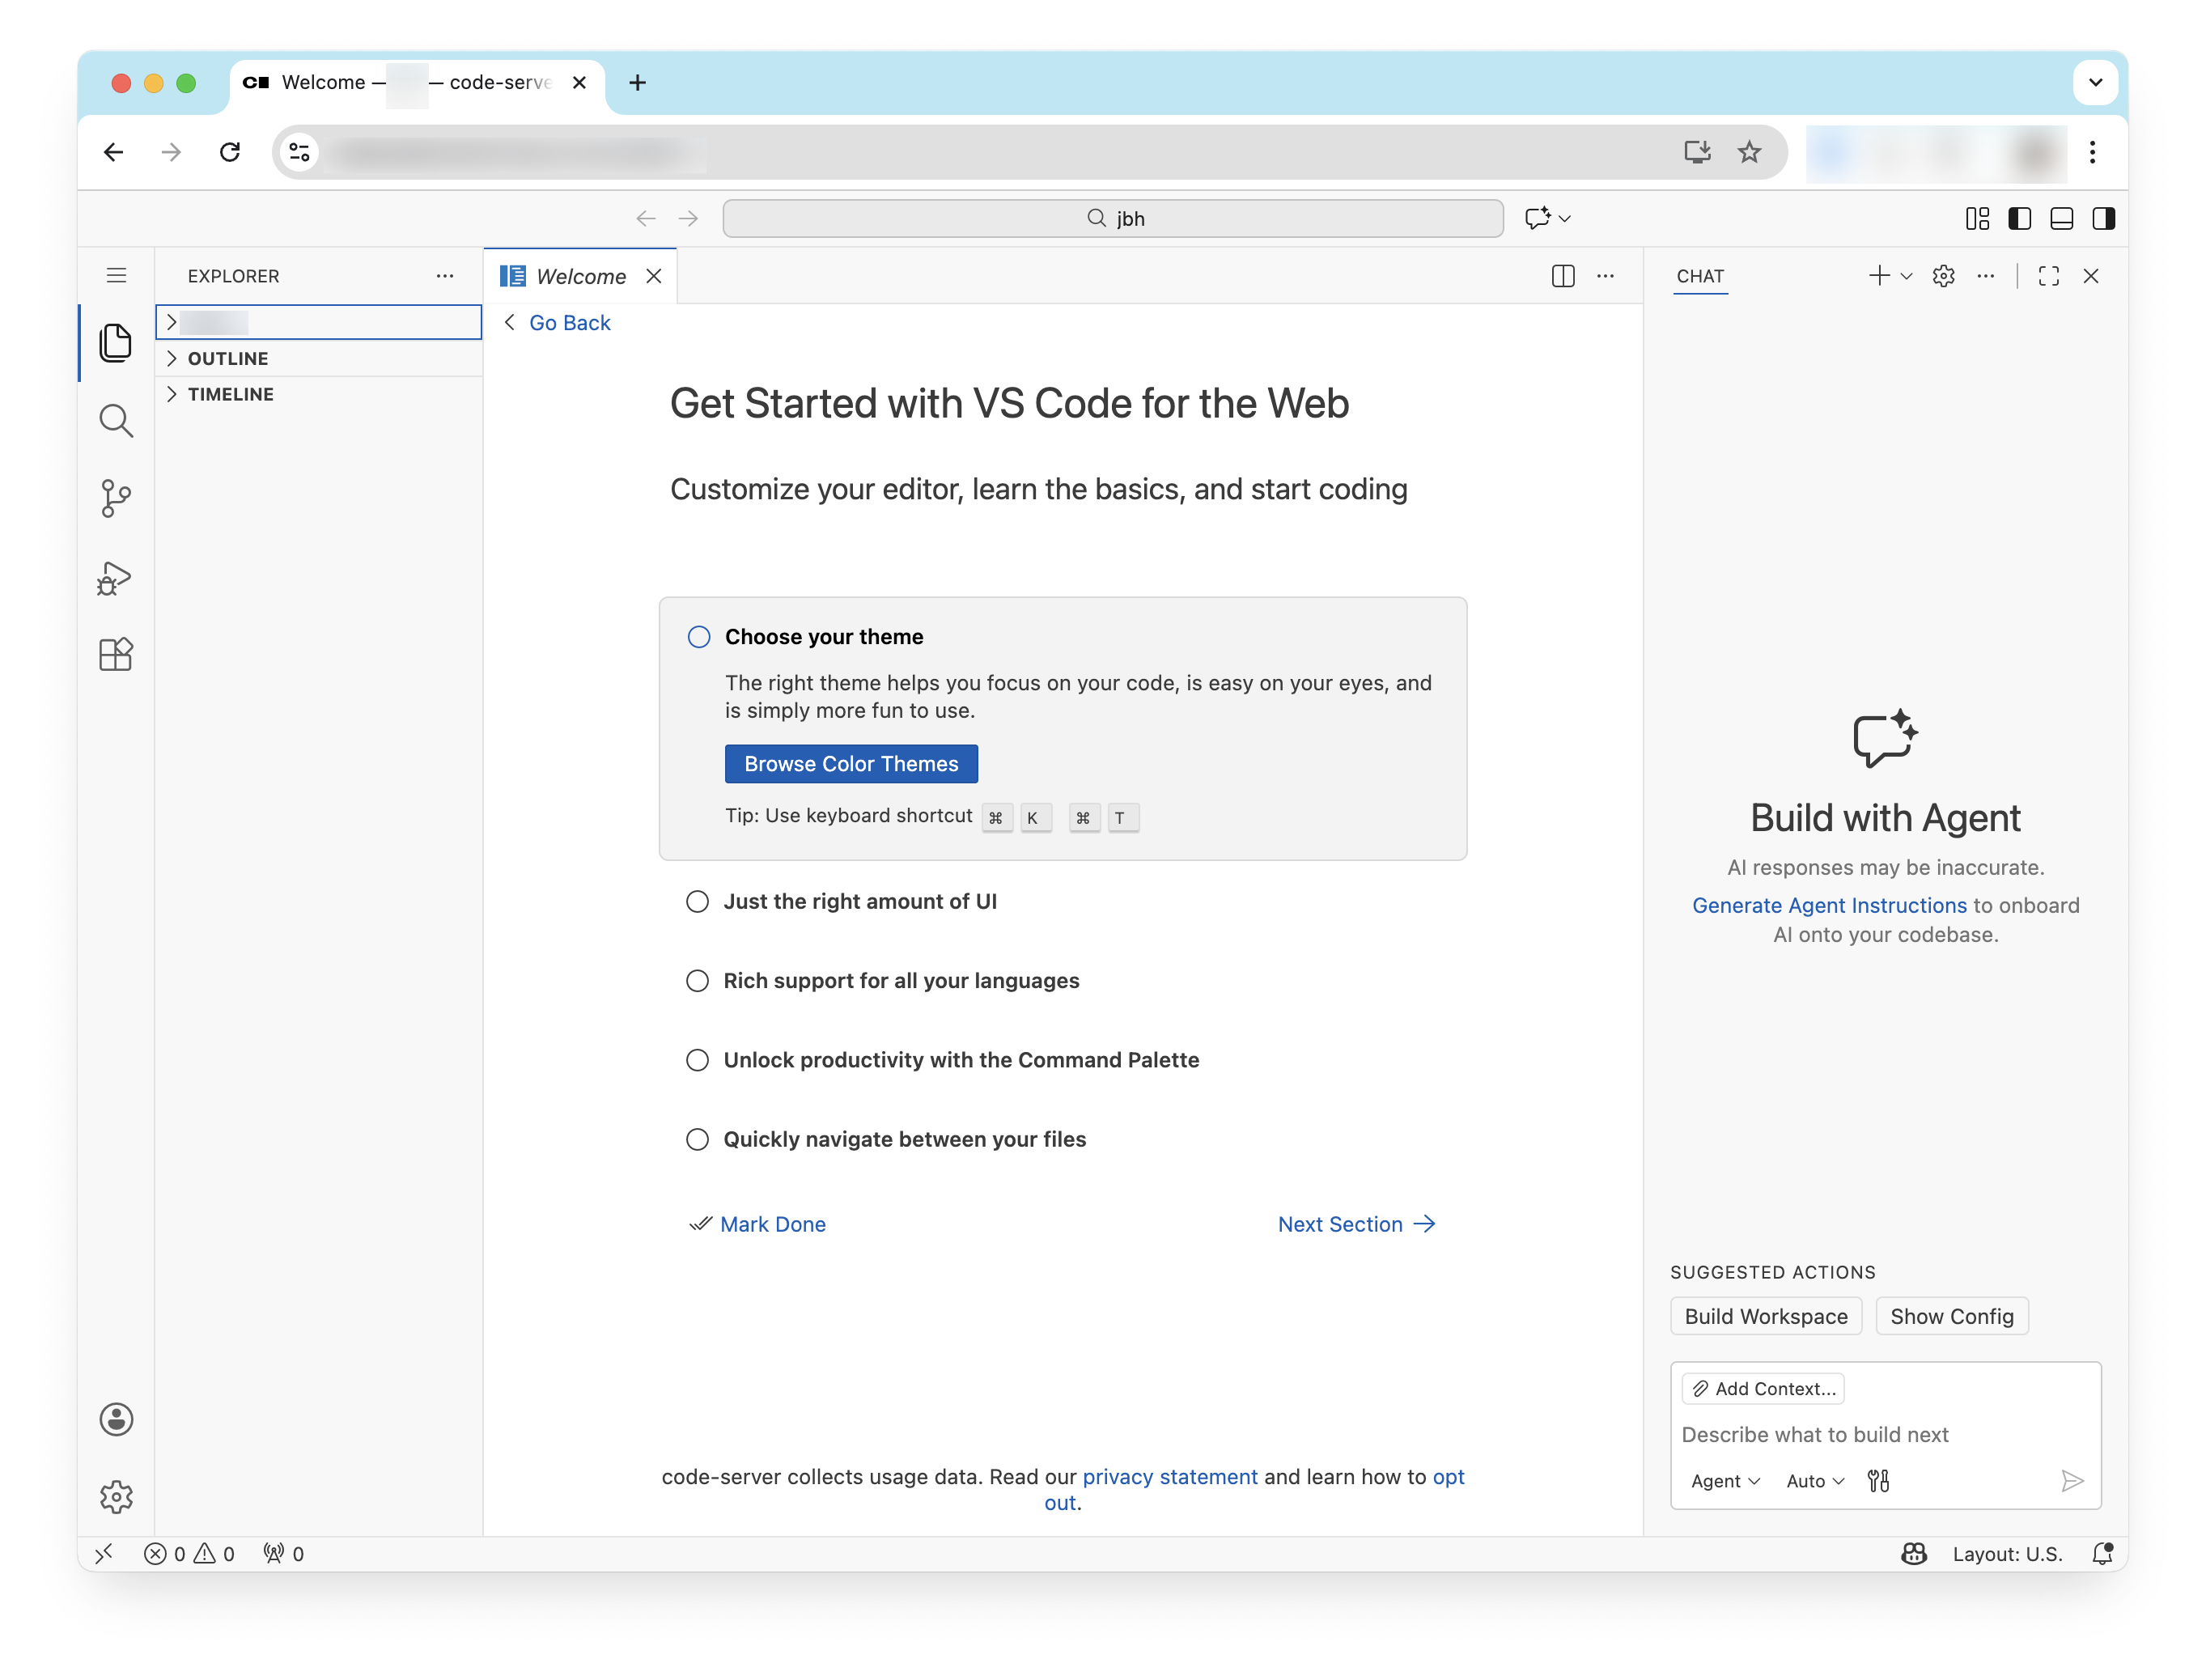Open Source Control view icon
This screenshot has height=1680, width=2206.
116,498
